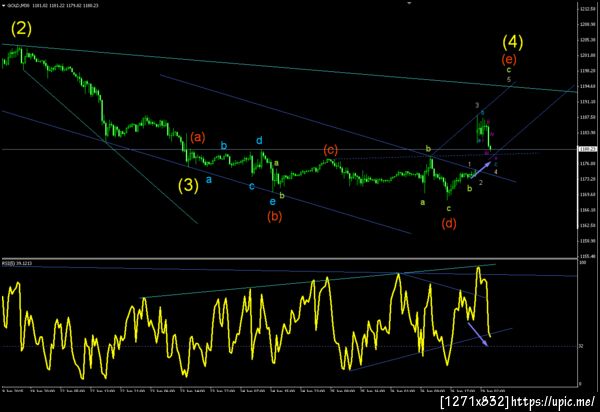Screen dimensions: 600x412
Task: Click the current price tag on price axis
Action: 585,149
